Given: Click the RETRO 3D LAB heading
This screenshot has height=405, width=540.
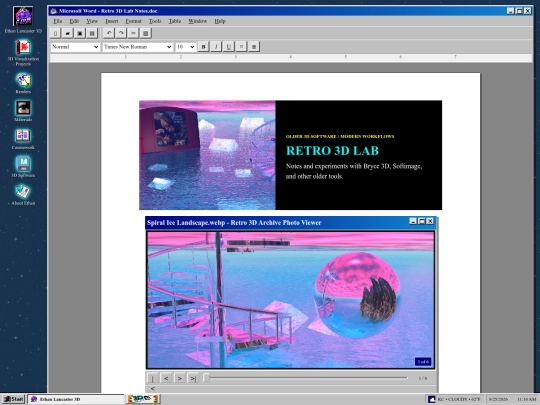Looking at the screenshot, I should click(332, 150).
